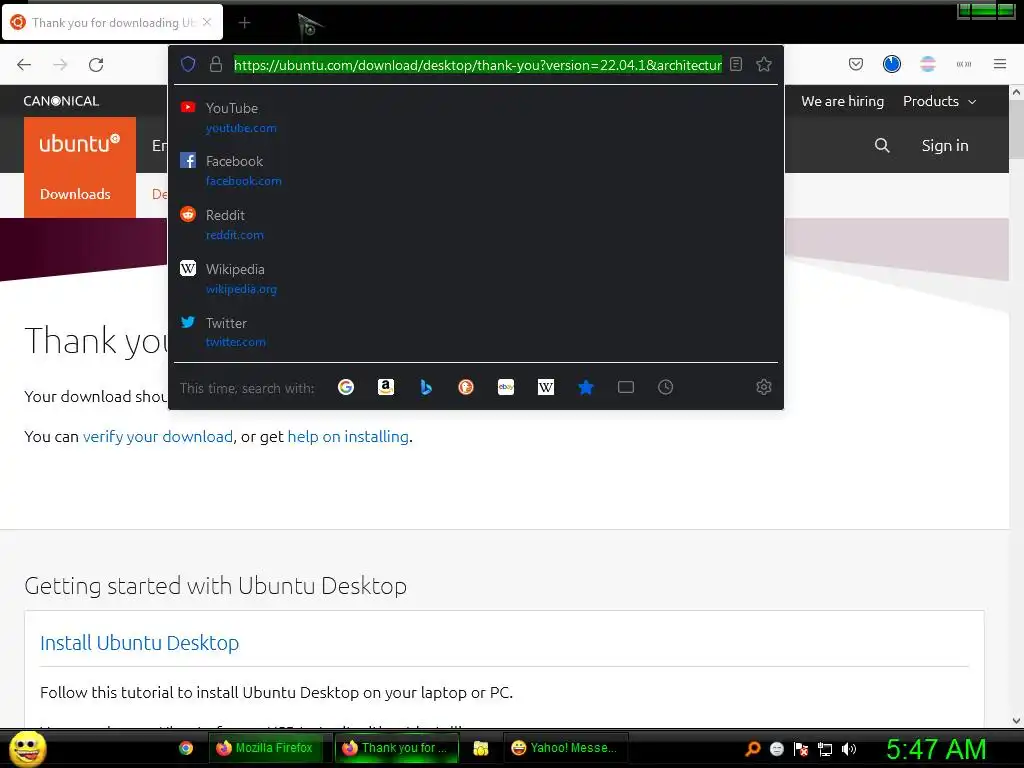Follow help on installing link

coord(348,436)
